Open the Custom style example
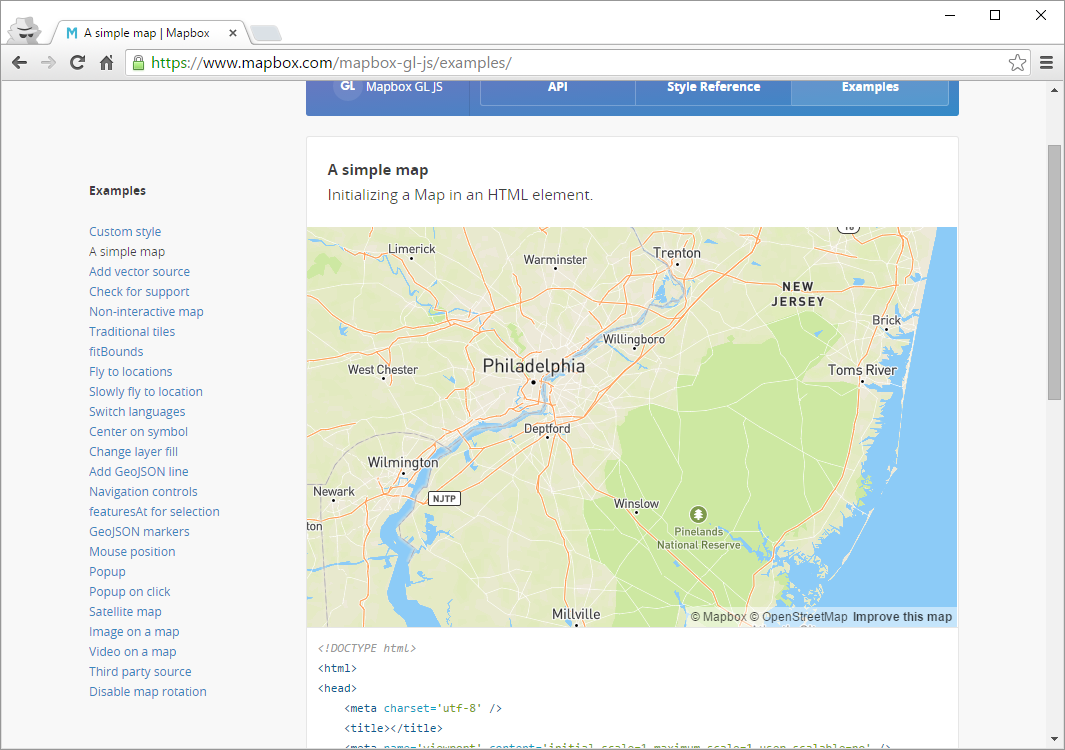The width and height of the screenshot is (1065, 750). [125, 232]
